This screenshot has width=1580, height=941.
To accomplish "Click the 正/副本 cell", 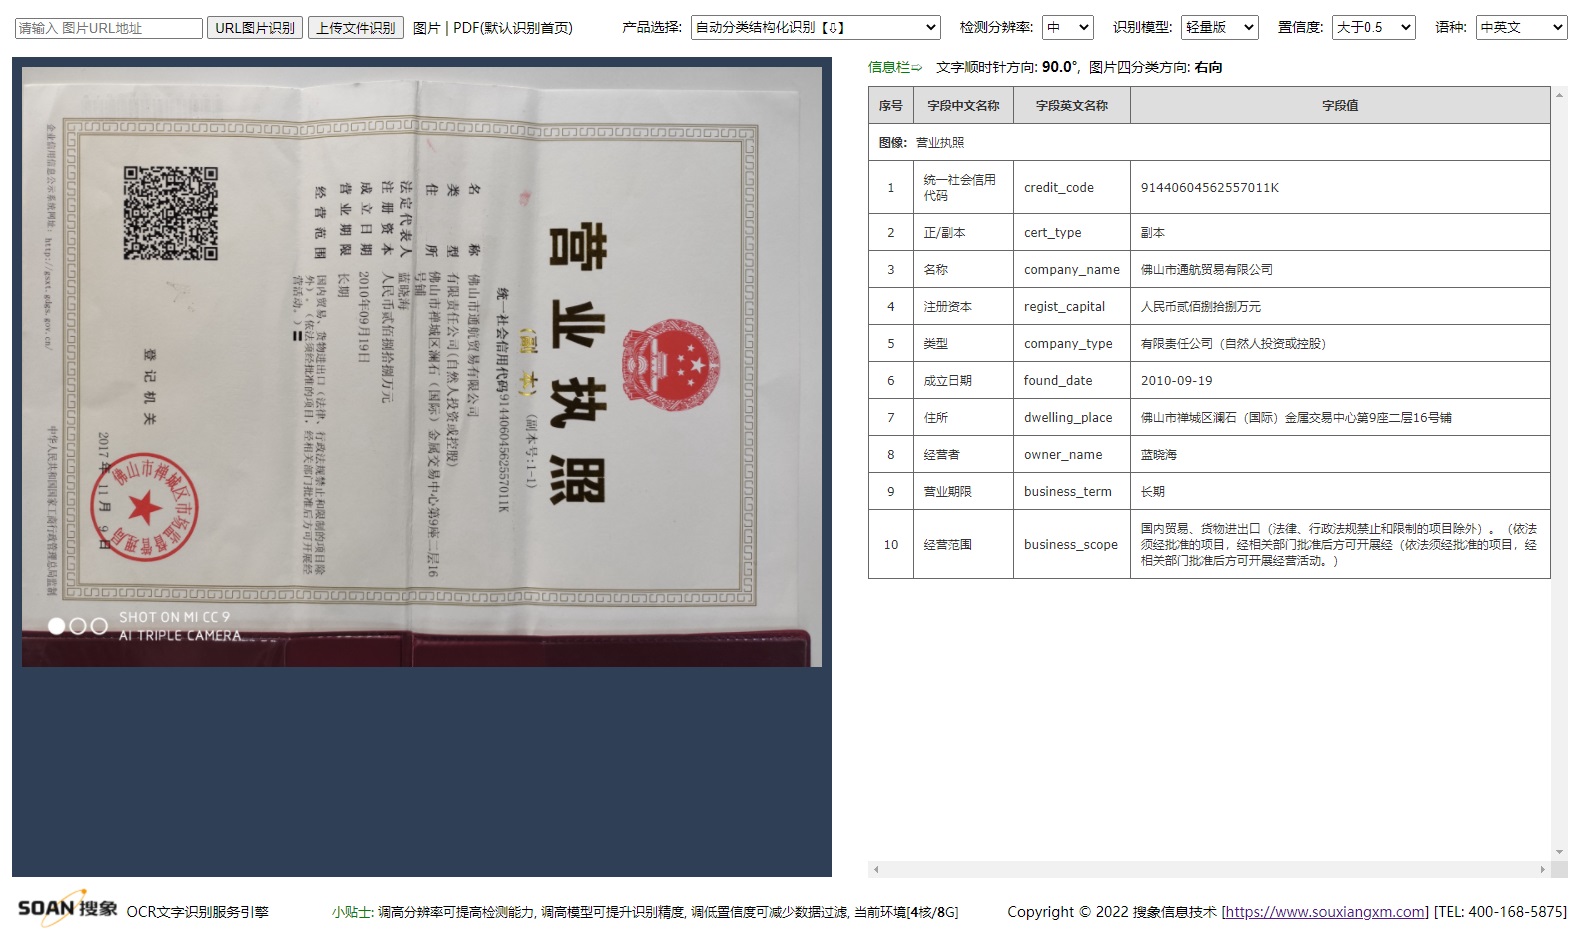I will pos(963,232).
